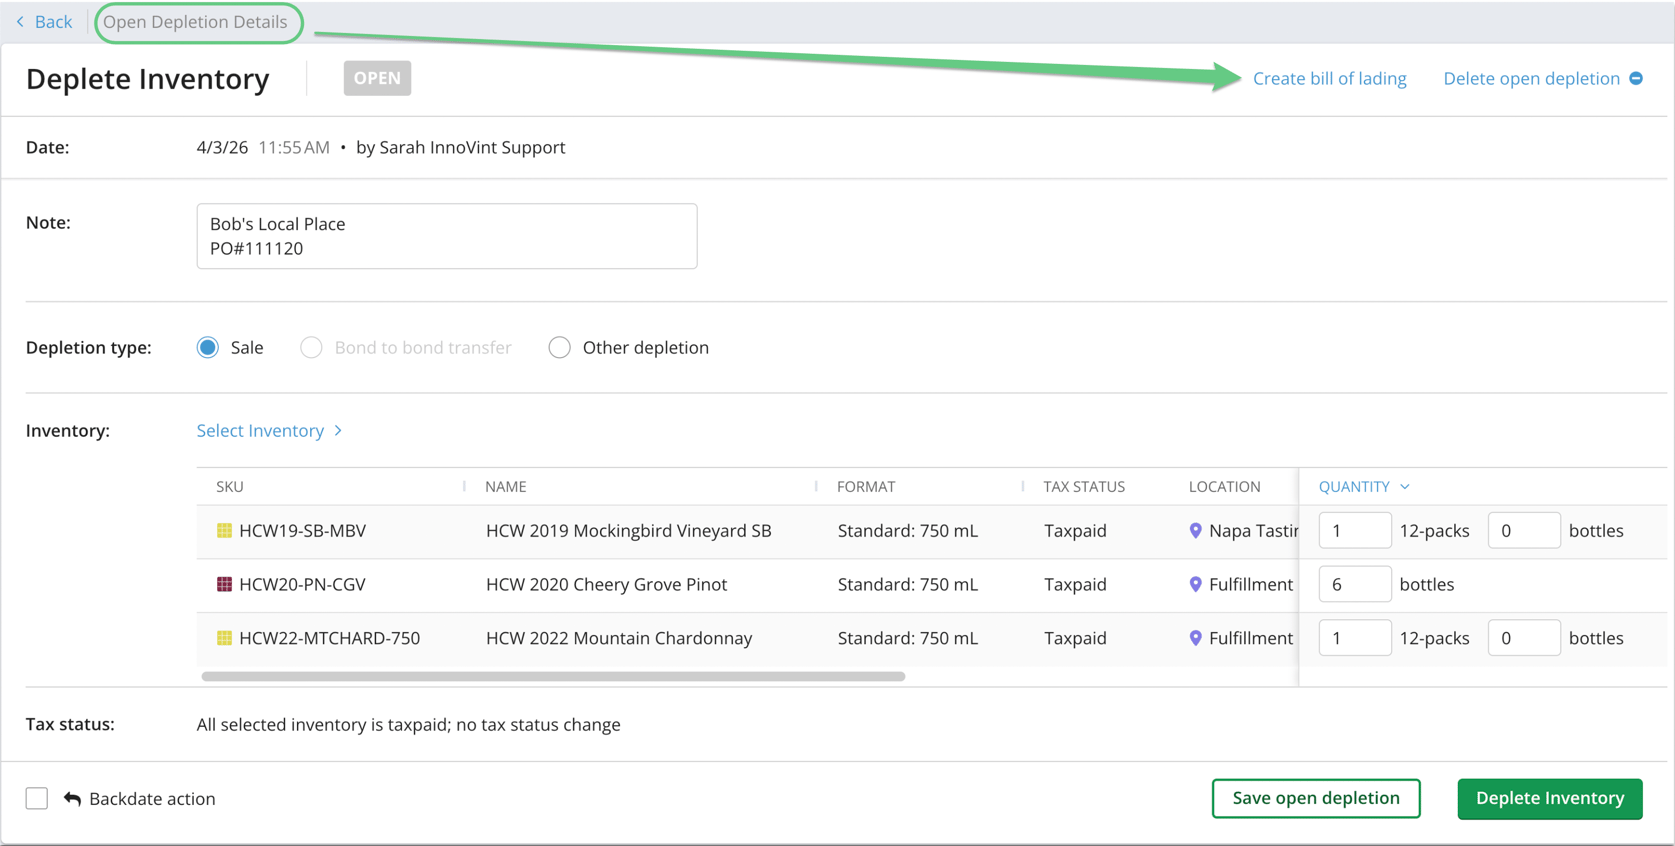Click the horizontal scrollbar under the inventory table
This screenshot has width=1675, height=846.
coord(553,677)
